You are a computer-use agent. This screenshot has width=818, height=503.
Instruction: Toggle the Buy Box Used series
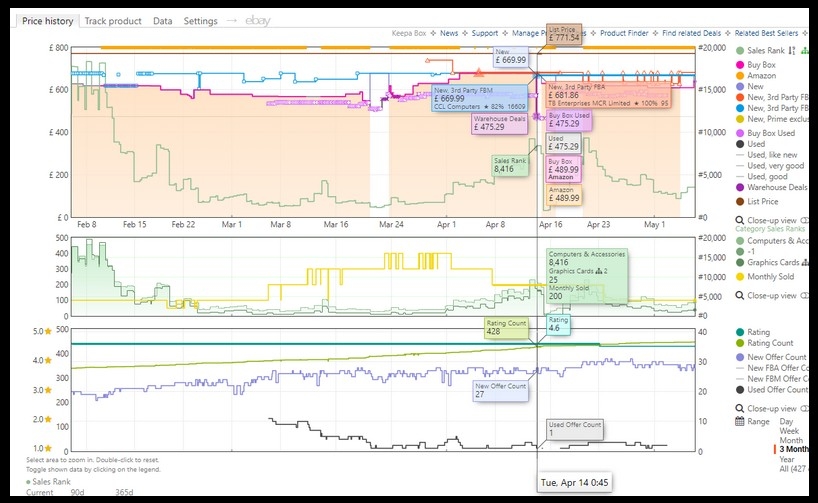coord(765,133)
